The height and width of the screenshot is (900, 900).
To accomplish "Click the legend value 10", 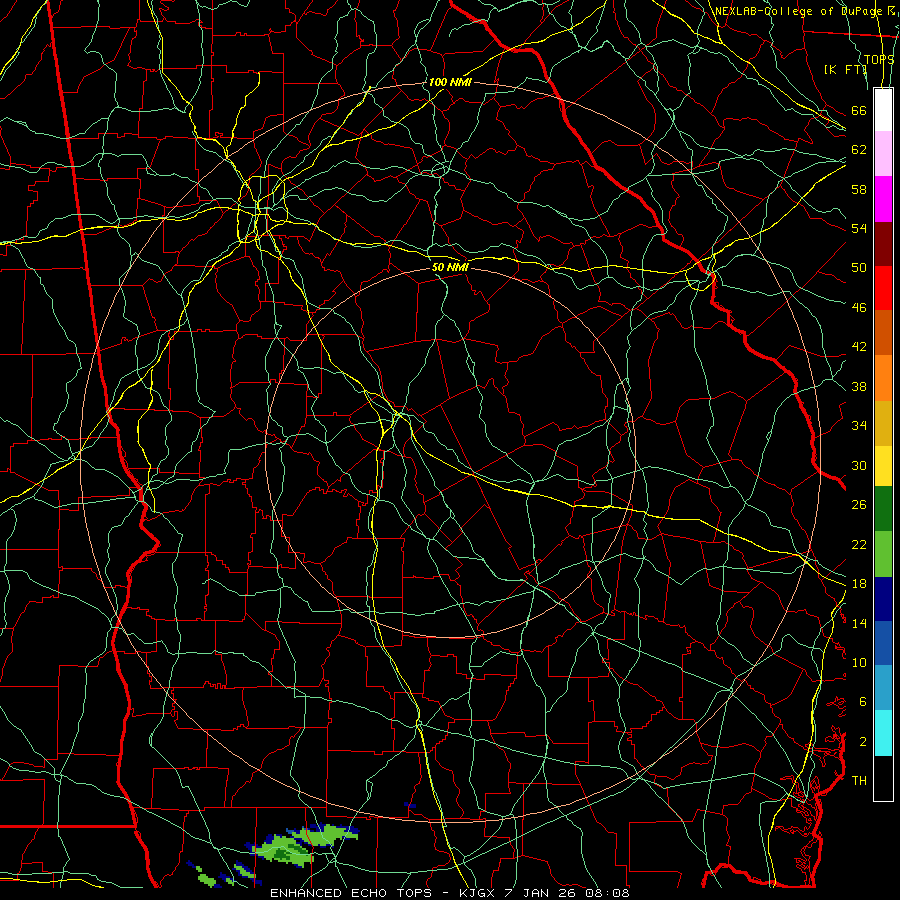I will 859,662.
